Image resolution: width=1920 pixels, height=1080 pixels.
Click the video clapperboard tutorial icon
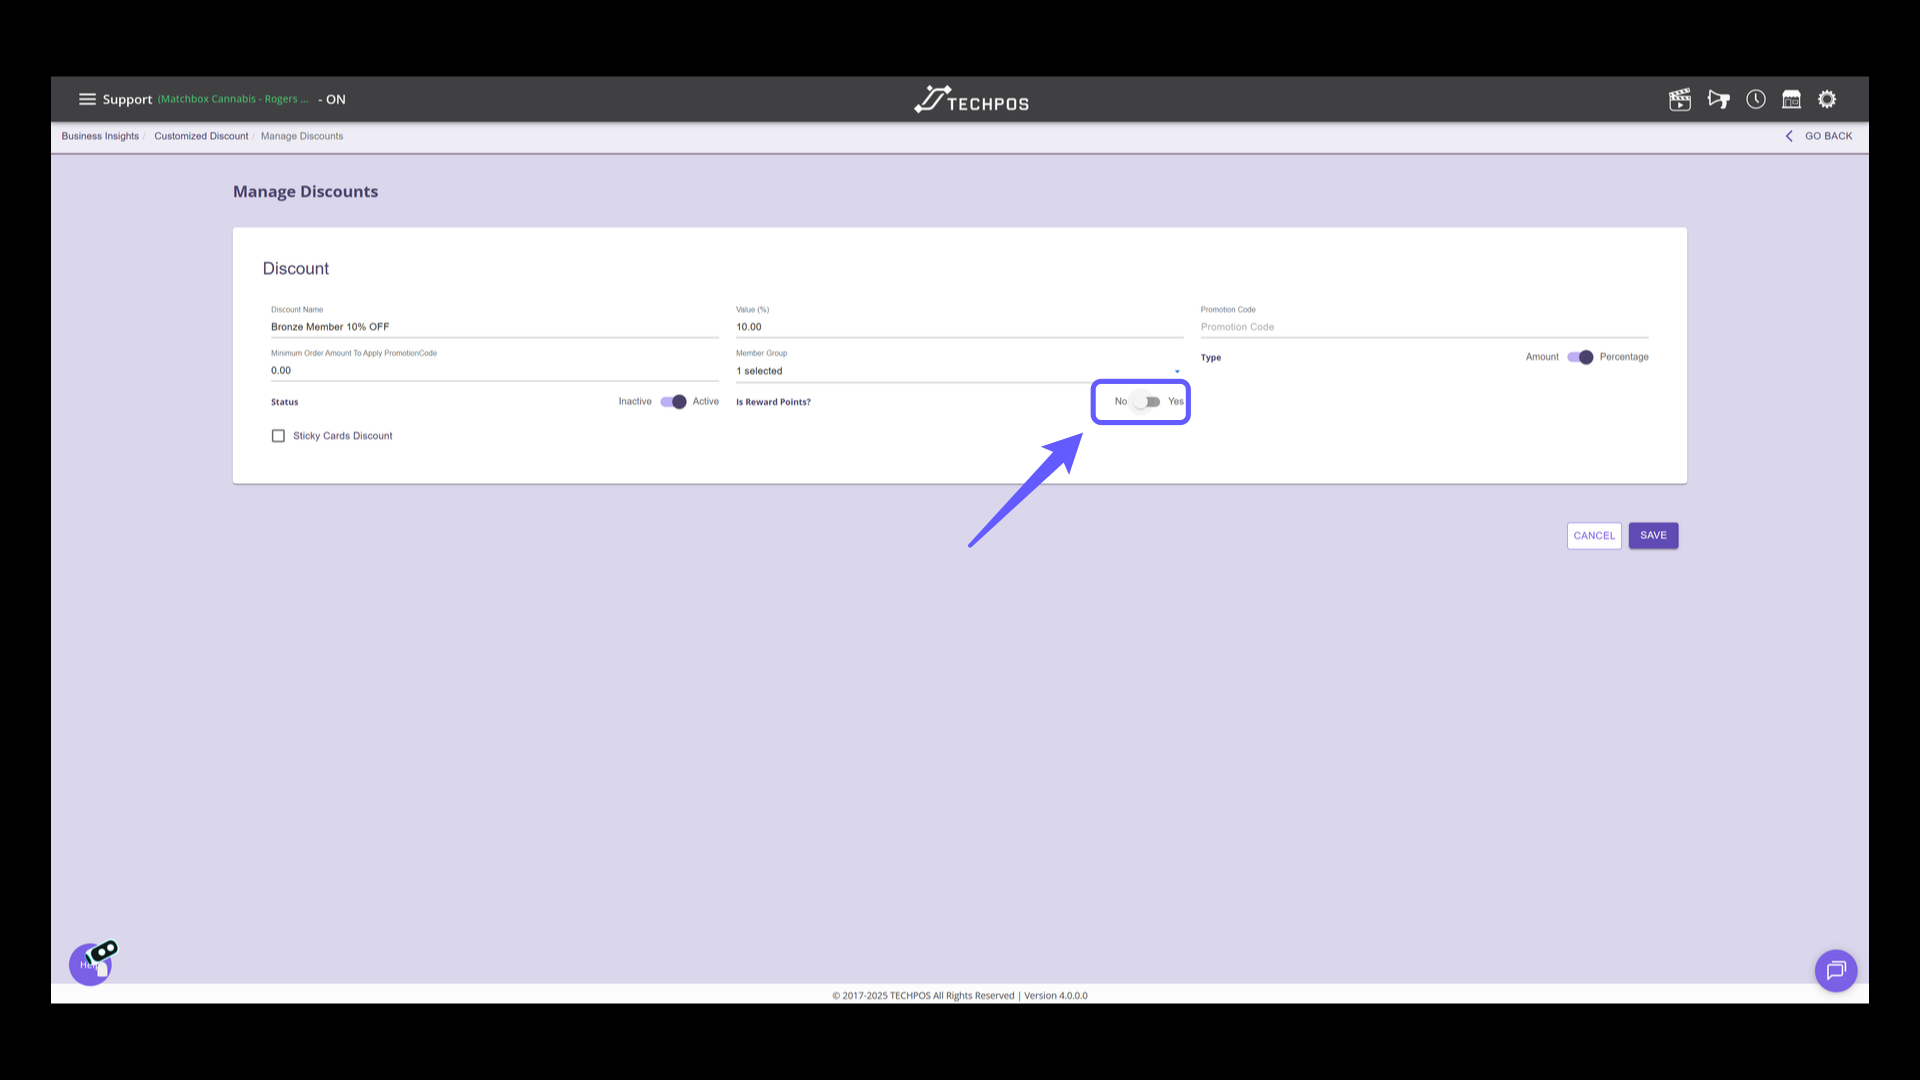coord(1680,99)
